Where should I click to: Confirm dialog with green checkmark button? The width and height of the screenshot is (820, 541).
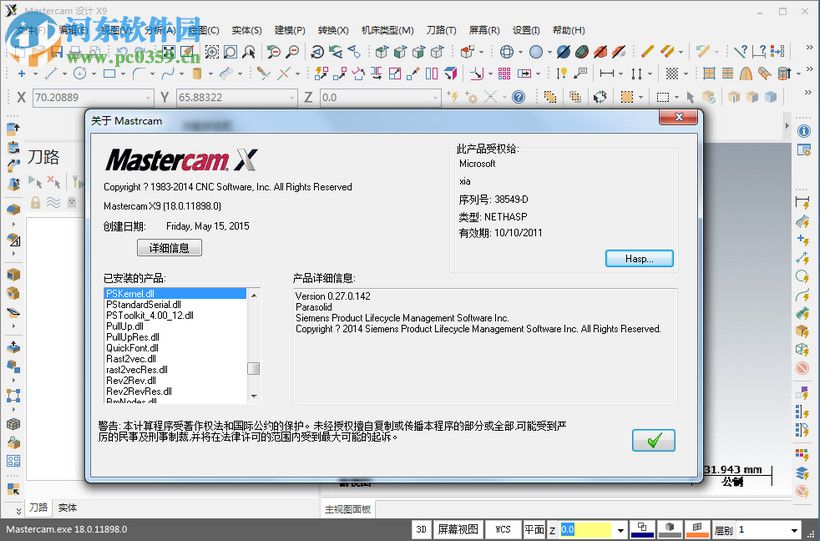(x=653, y=440)
